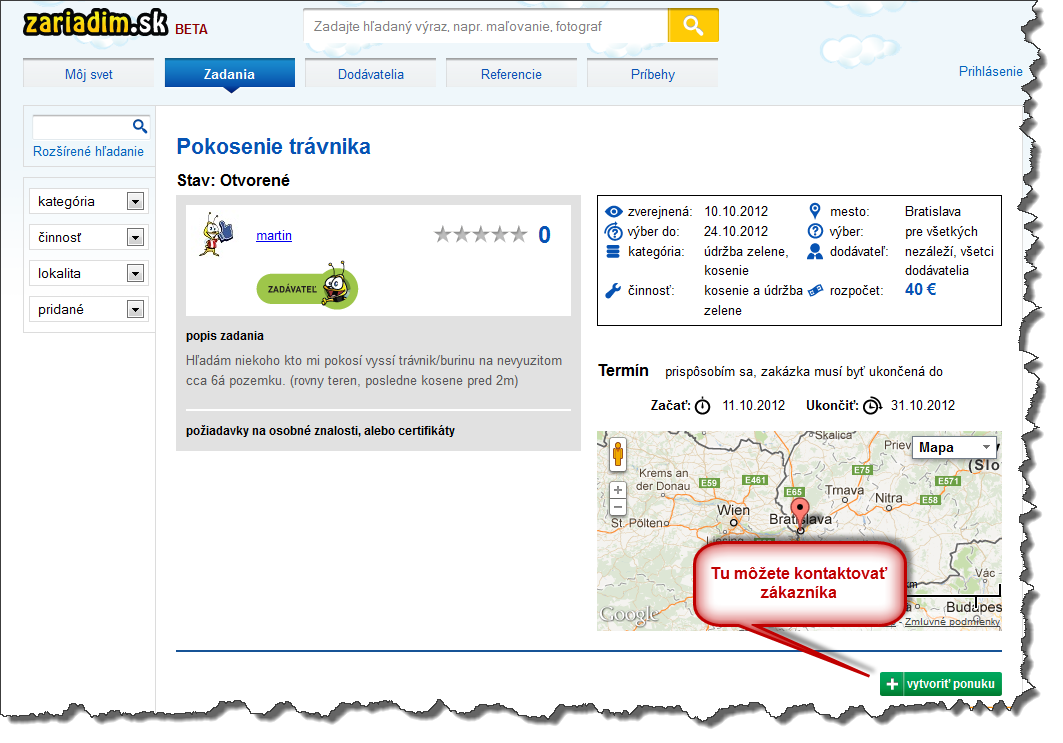Click the wrench icon beside činnosť
Viewport: 1063px width, 743px height.
(613, 291)
